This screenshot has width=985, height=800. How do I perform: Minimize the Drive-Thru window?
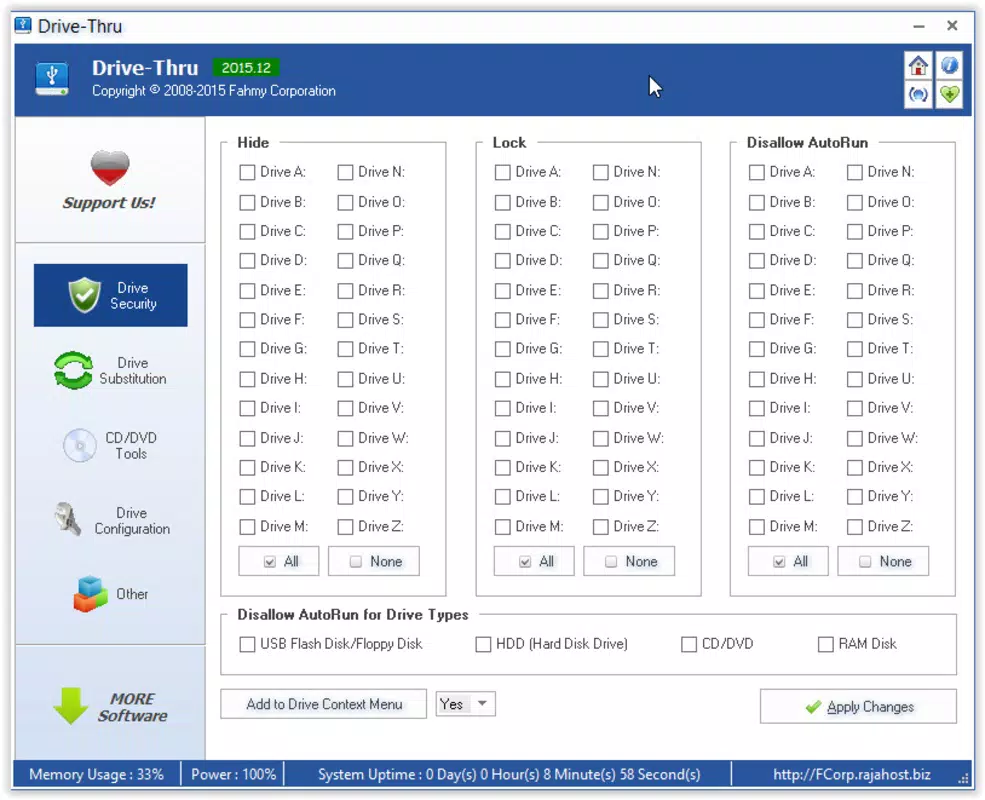tap(919, 26)
